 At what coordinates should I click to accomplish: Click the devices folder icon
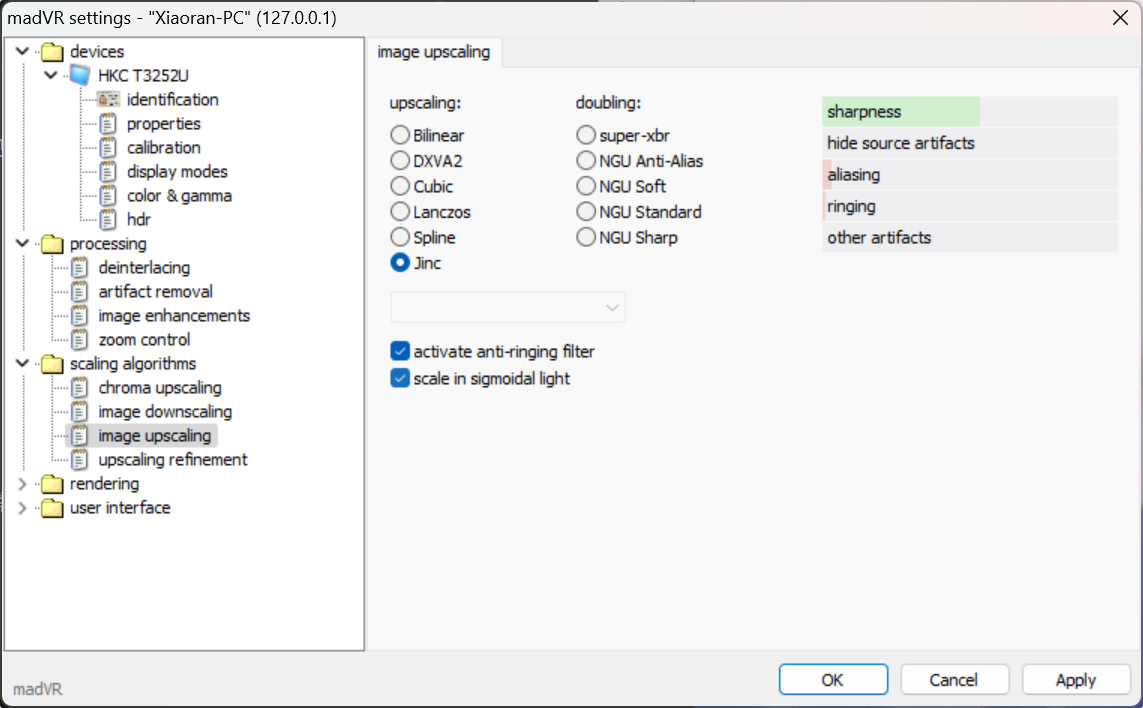[52, 52]
